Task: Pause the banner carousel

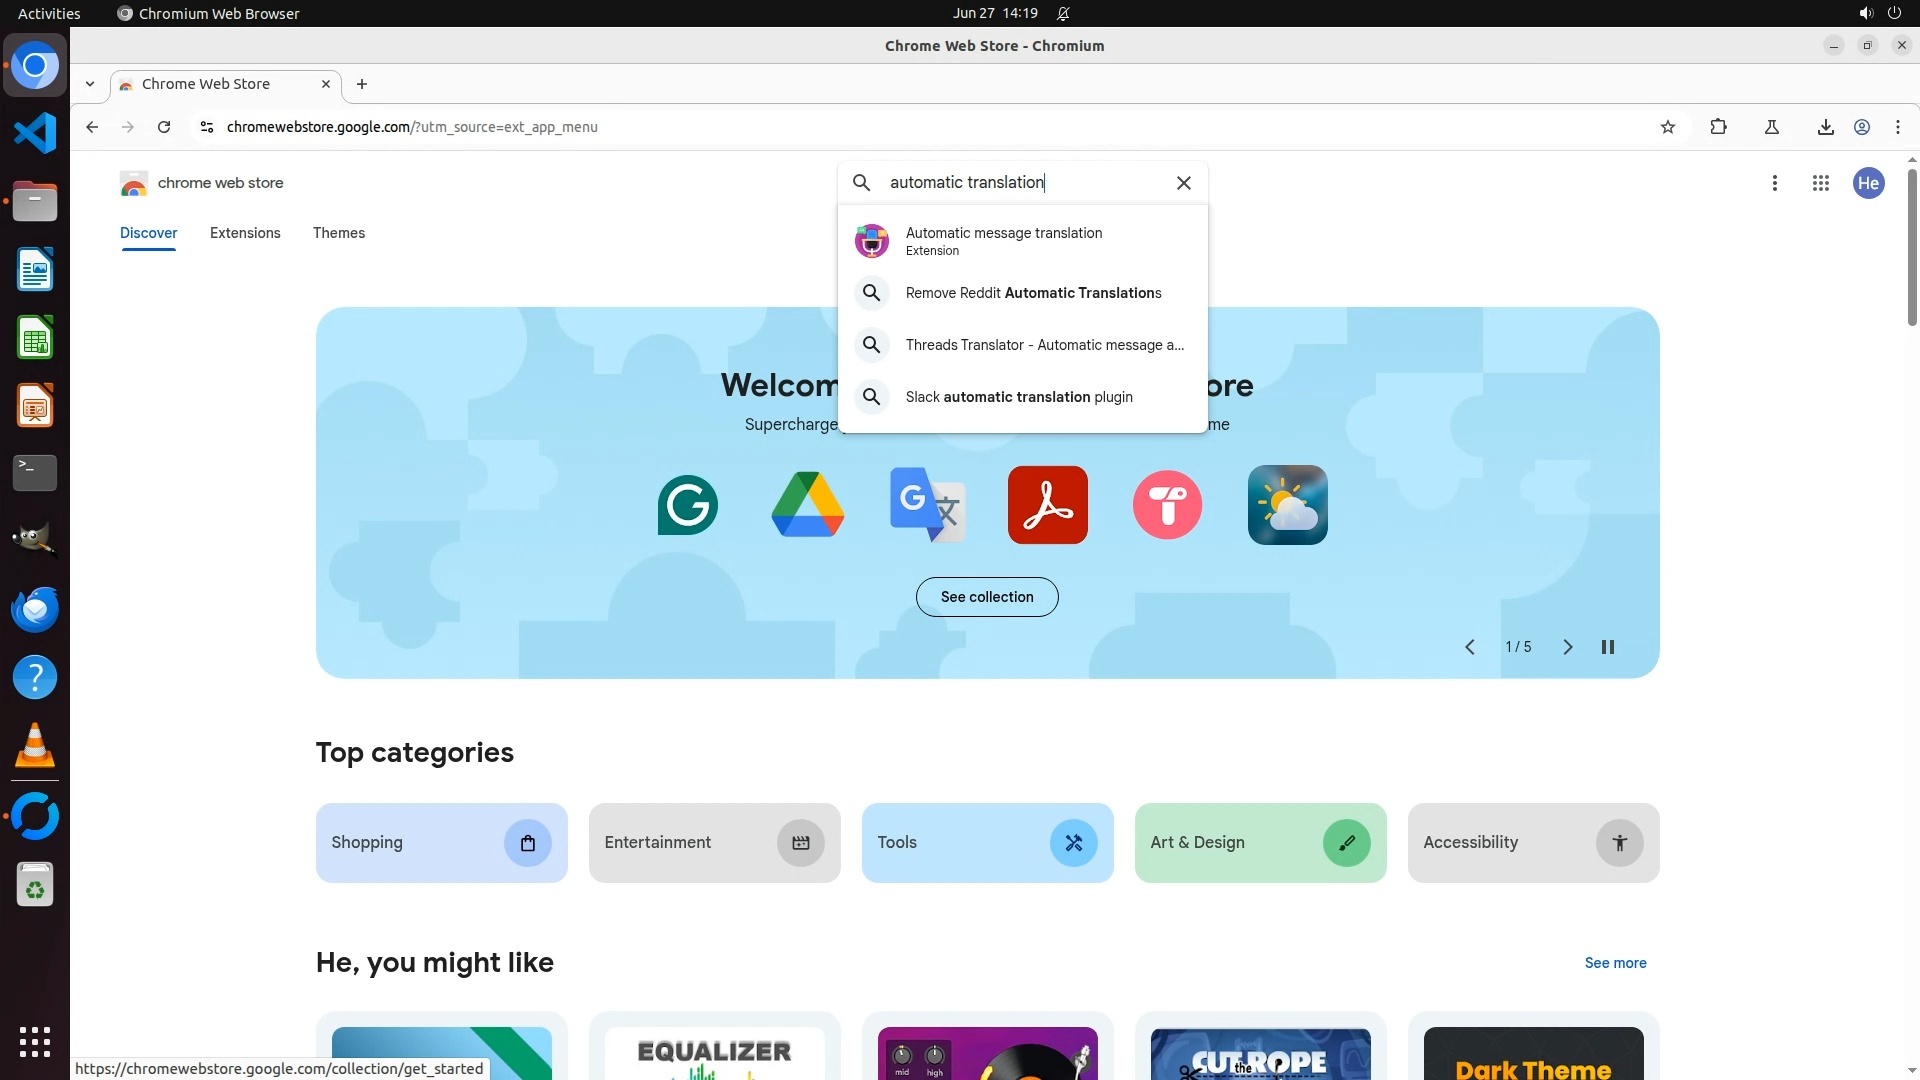Action: [x=1607, y=647]
